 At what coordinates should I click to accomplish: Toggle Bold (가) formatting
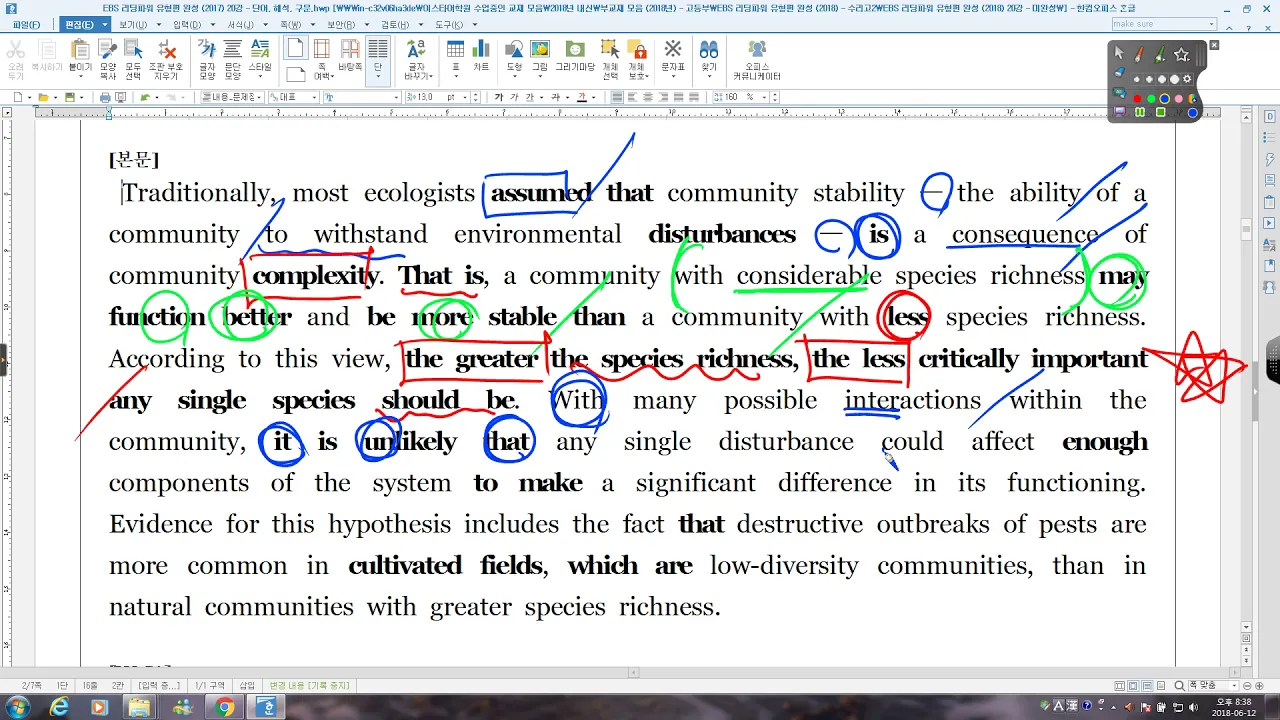(x=499, y=97)
